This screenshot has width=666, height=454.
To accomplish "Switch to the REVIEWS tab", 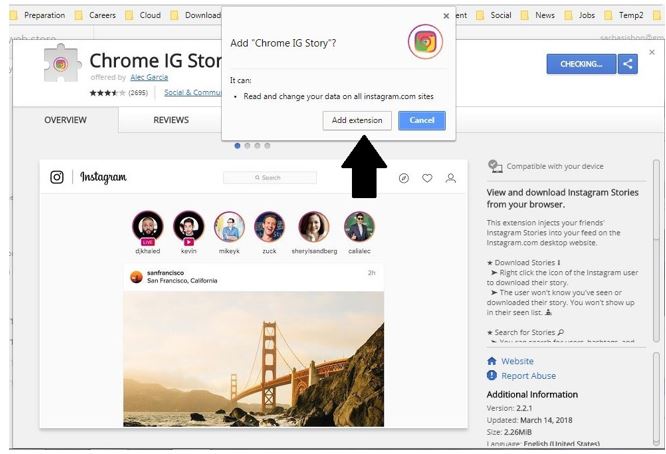I will (171, 120).
